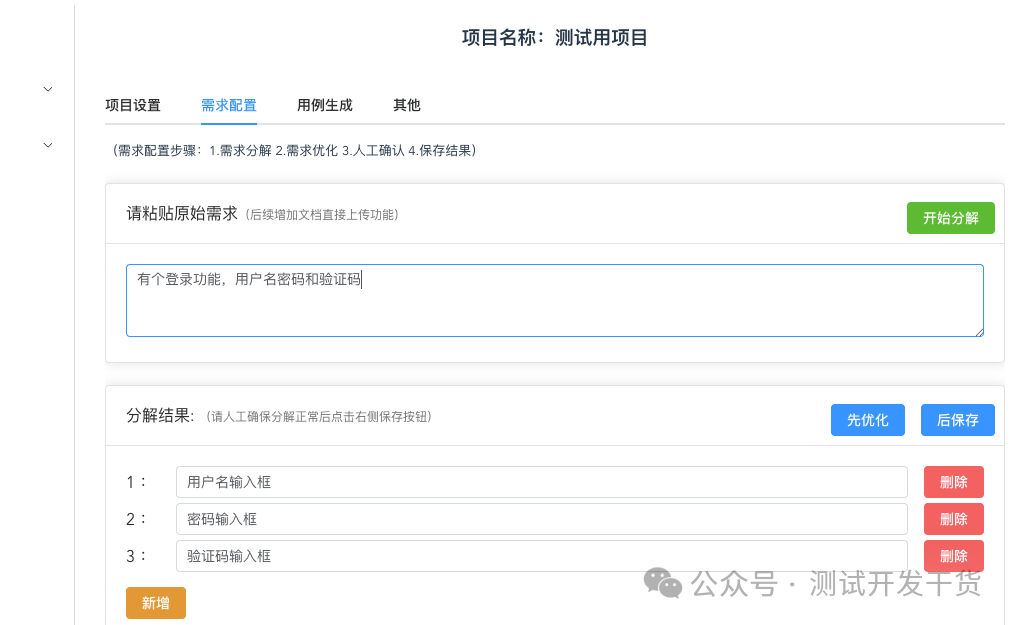Viewport: 1014px width, 625px height.
Task: Select the 需求配置 tab
Action: coord(228,105)
